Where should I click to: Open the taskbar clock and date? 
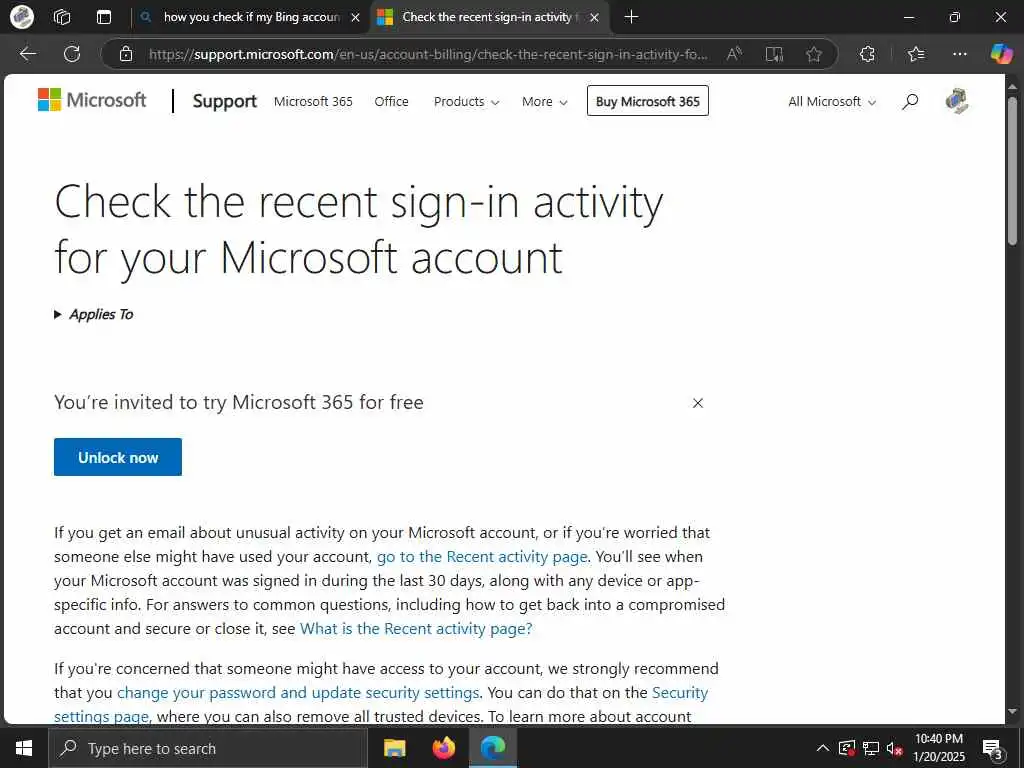coord(938,748)
